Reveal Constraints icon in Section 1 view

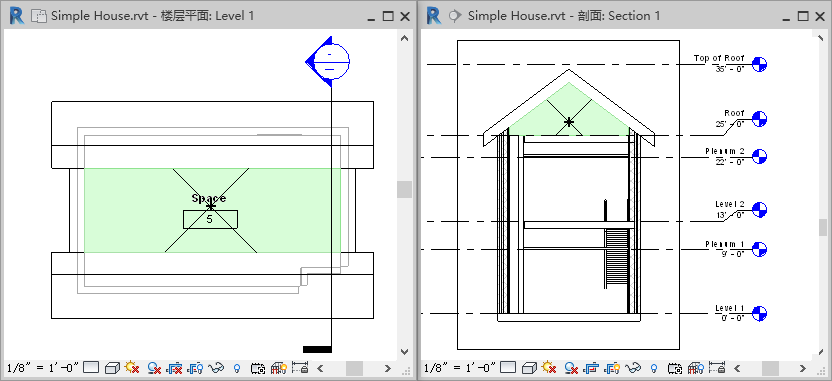click(717, 367)
